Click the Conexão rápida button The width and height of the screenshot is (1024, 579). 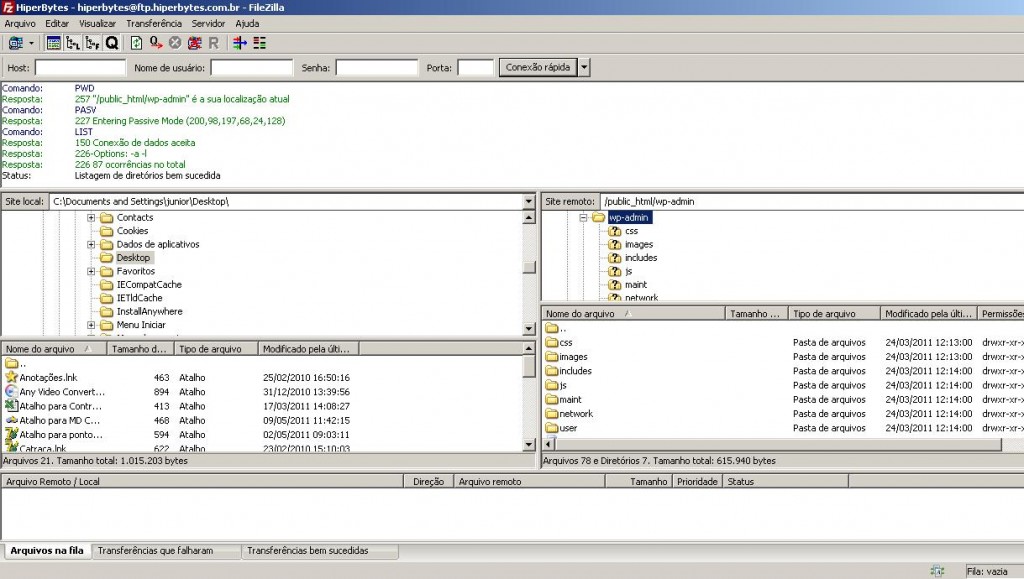tap(537, 67)
